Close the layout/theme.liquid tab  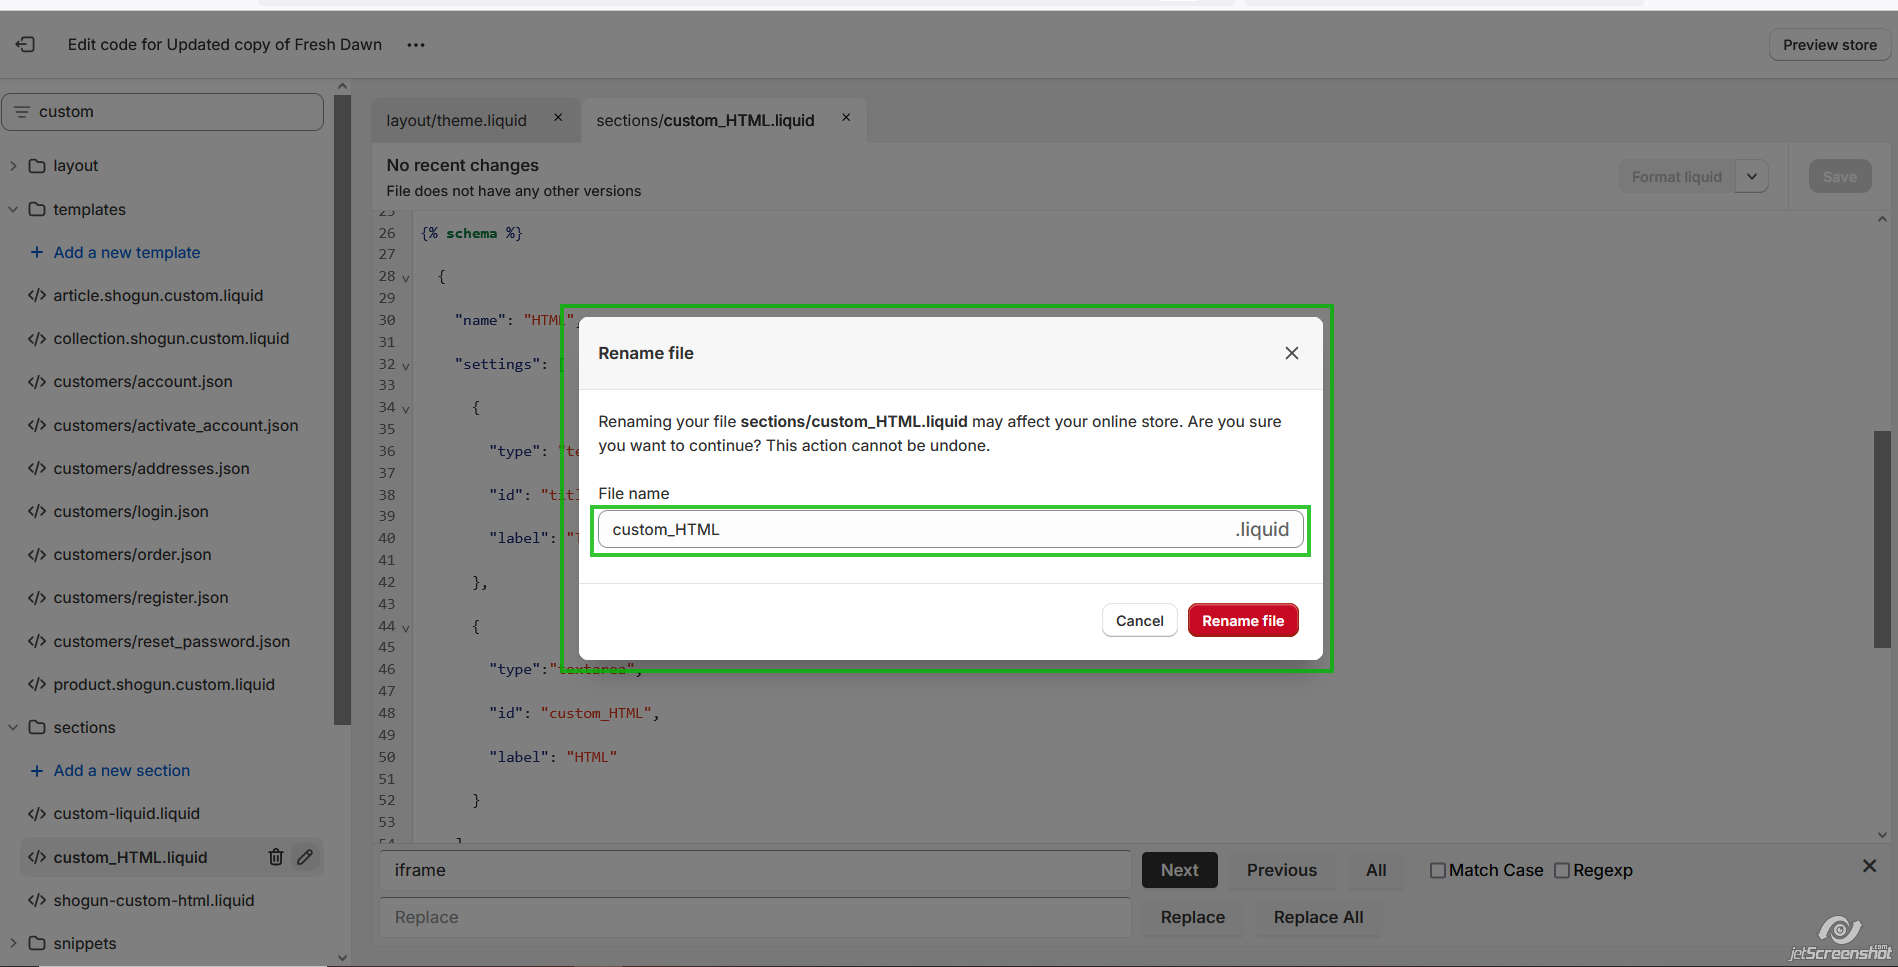point(558,118)
